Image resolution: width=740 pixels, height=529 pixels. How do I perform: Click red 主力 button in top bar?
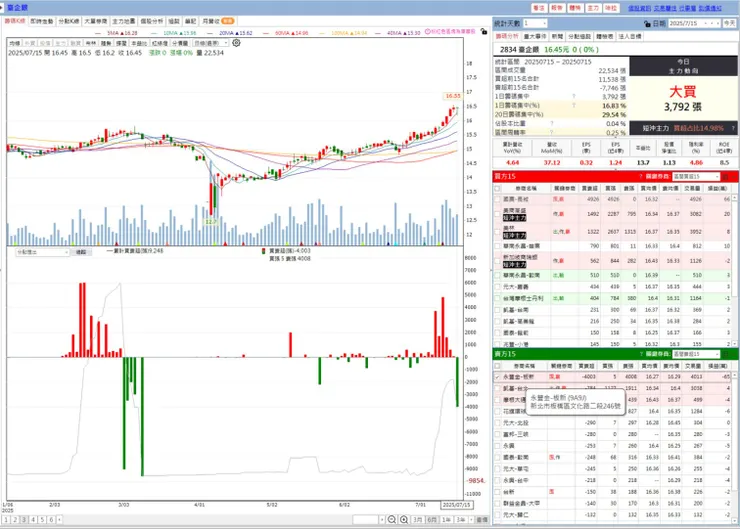tap(593, 8)
